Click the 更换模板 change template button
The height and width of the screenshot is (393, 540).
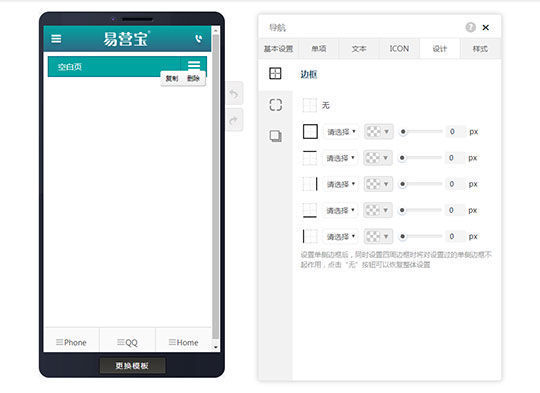tap(132, 365)
